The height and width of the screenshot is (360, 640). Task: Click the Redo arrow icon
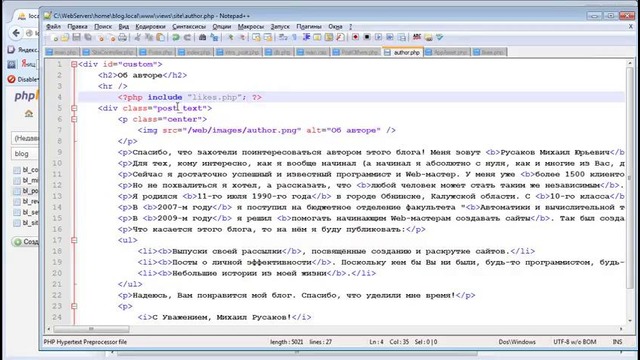(187, 38)
